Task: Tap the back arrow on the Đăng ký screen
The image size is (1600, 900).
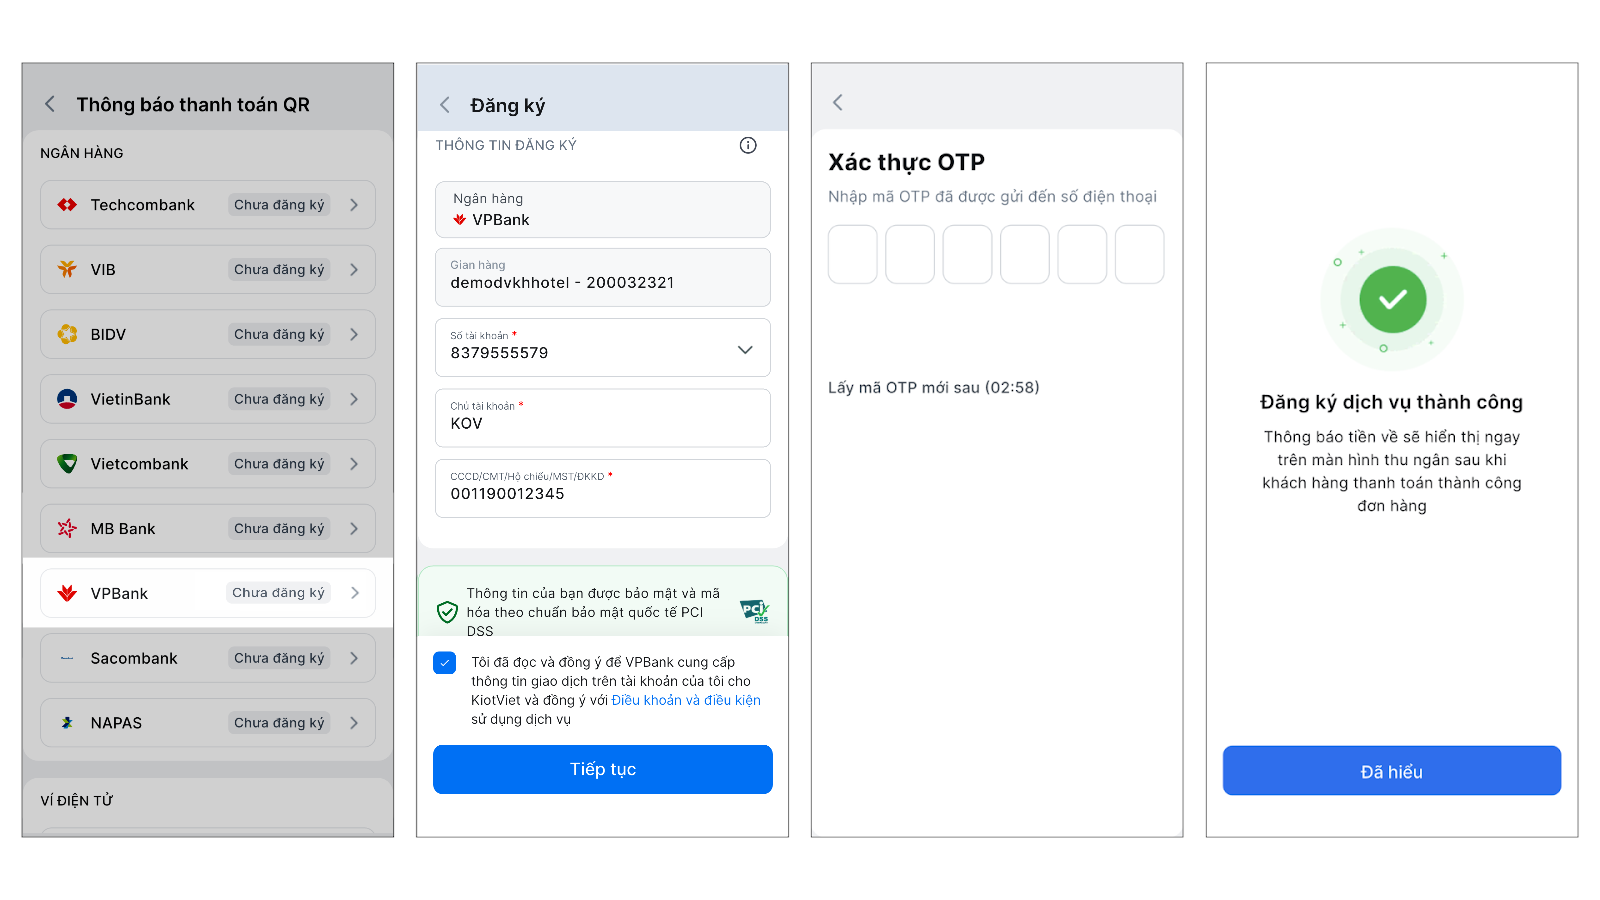Action: tap(445, 105)
